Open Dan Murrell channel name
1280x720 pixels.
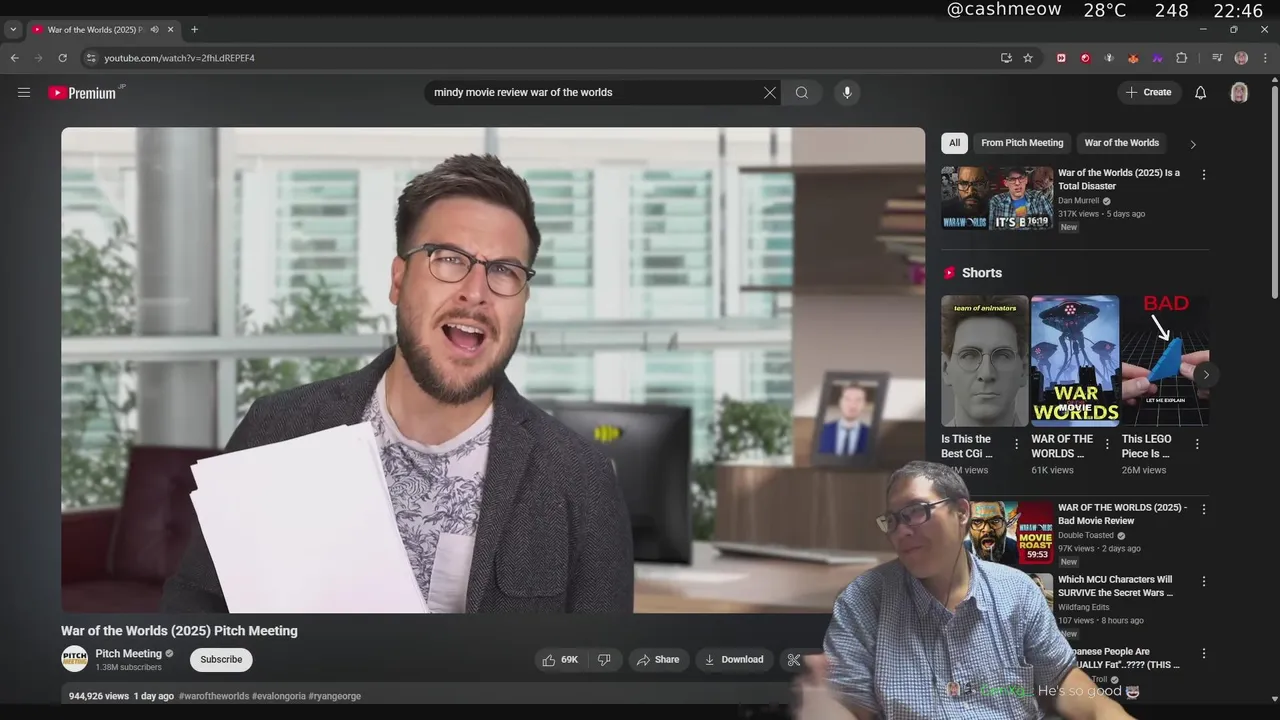click(1078, 200)
